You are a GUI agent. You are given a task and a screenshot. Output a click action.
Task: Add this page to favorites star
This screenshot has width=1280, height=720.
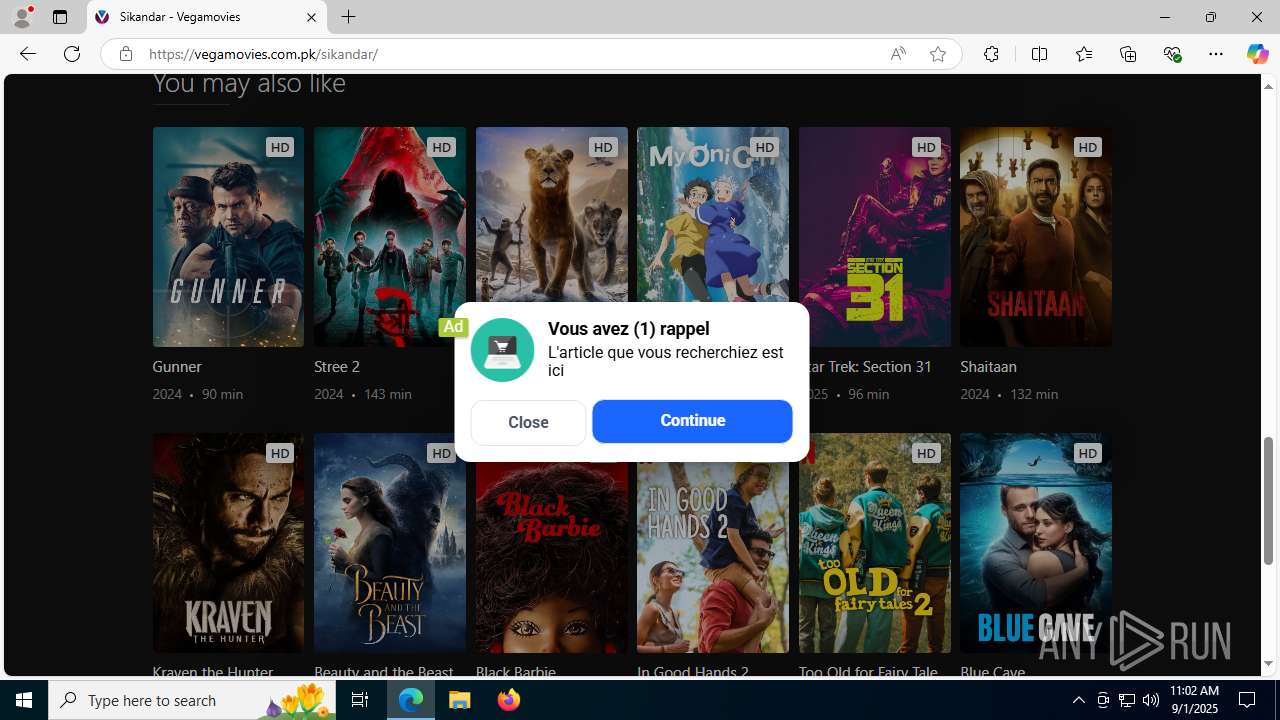937,54
